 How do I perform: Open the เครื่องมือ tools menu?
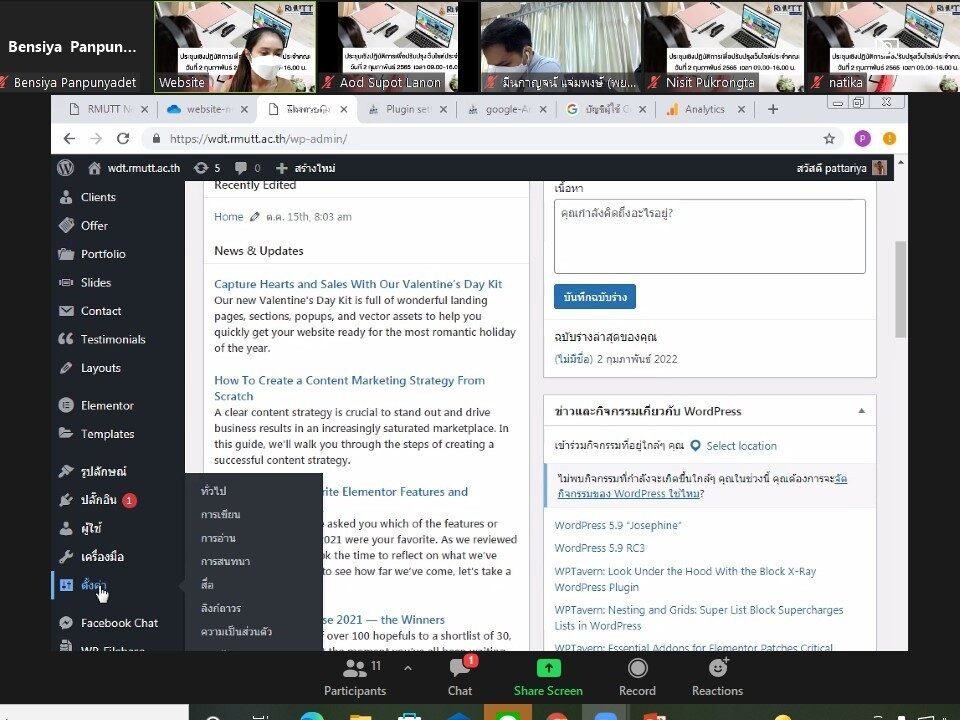coord(102,557)
